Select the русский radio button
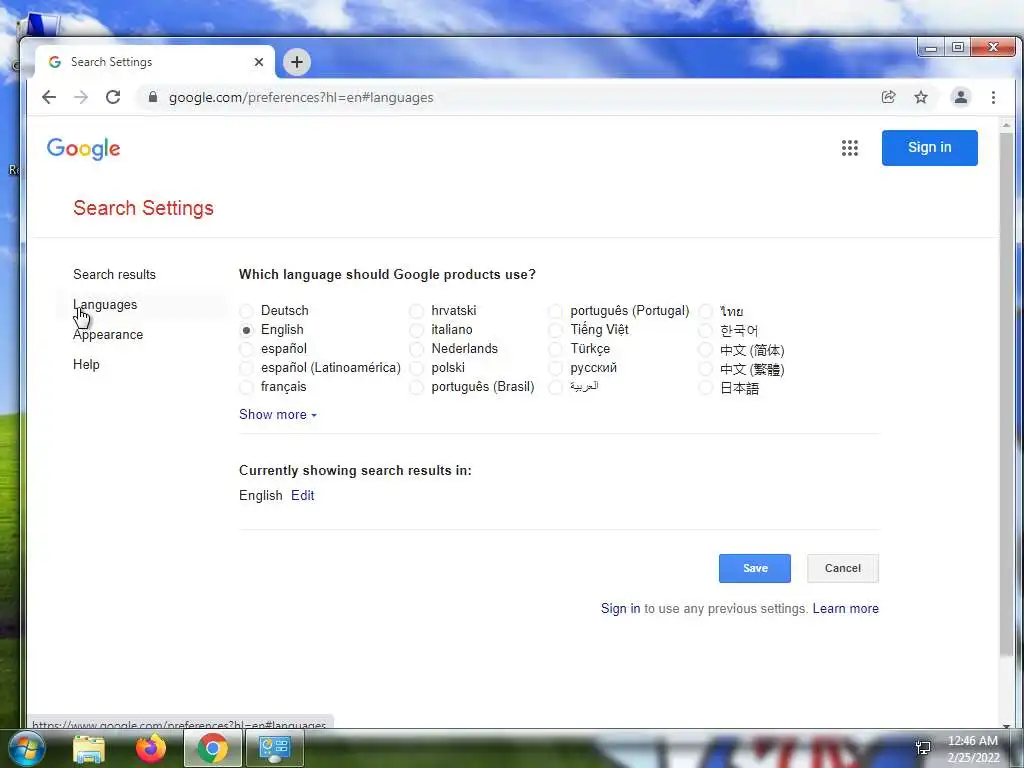This screenshot has height=768, width=1024. pos(556,368)
